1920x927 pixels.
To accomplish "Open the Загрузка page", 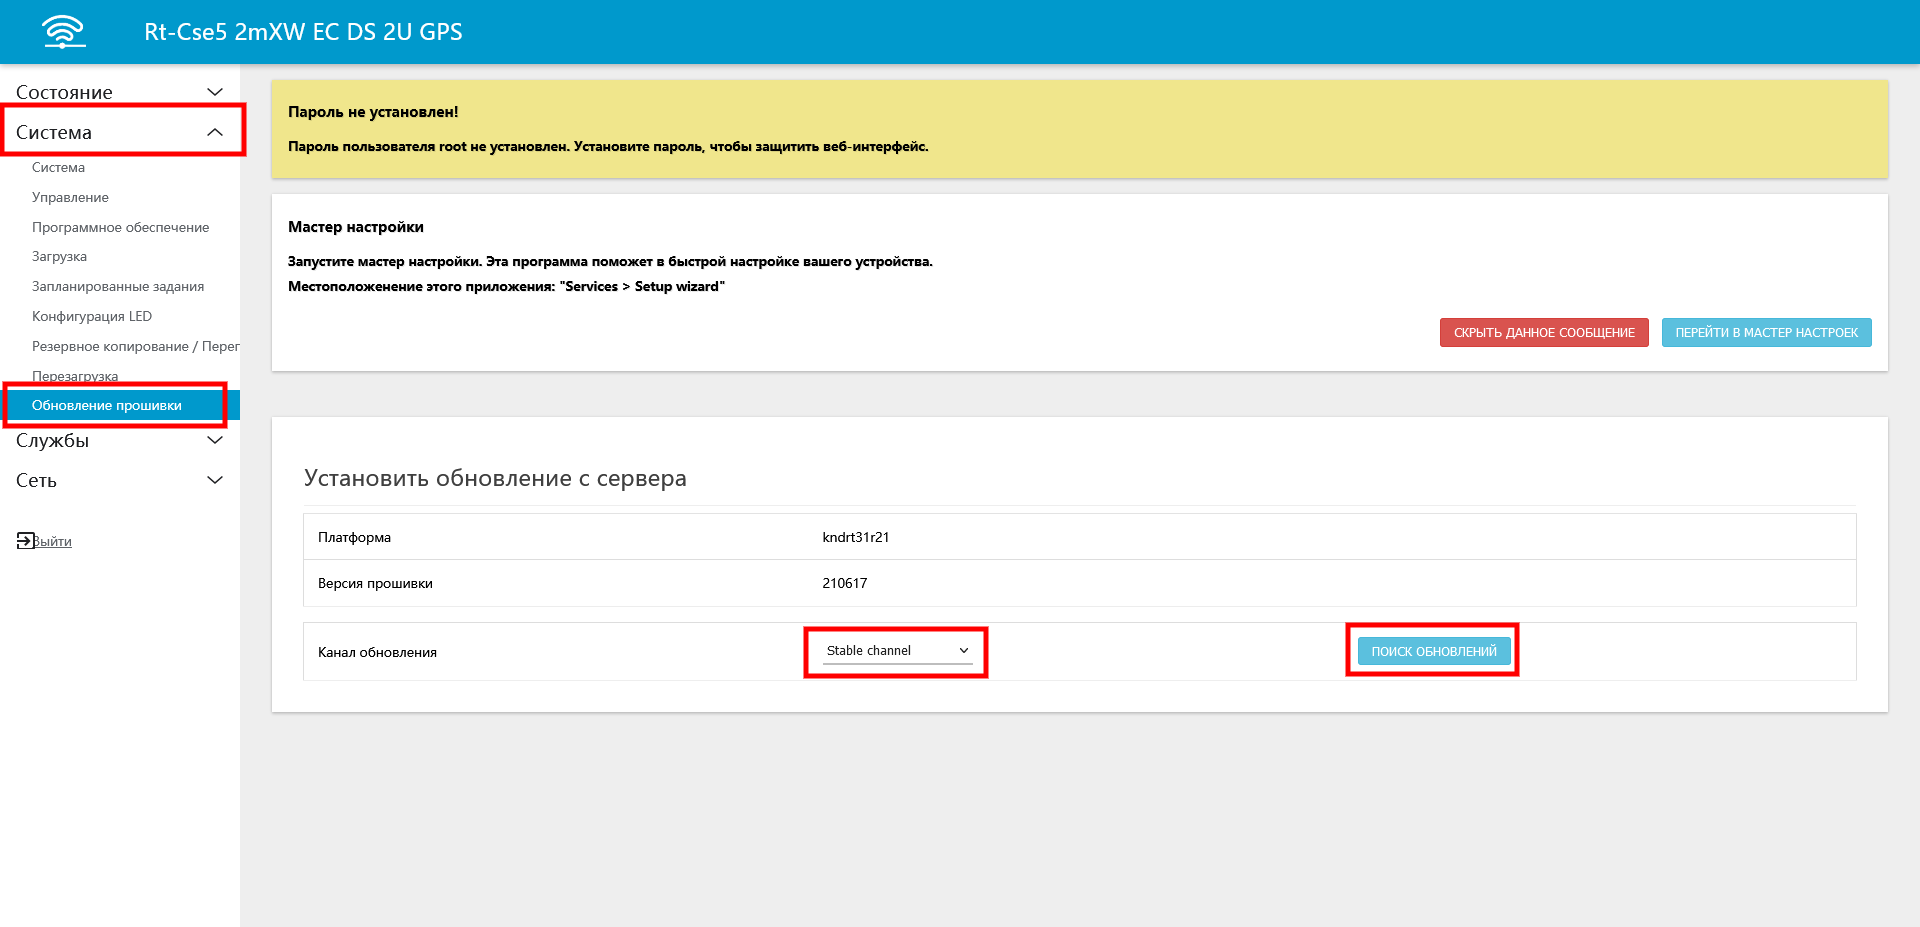I will 59,256.
